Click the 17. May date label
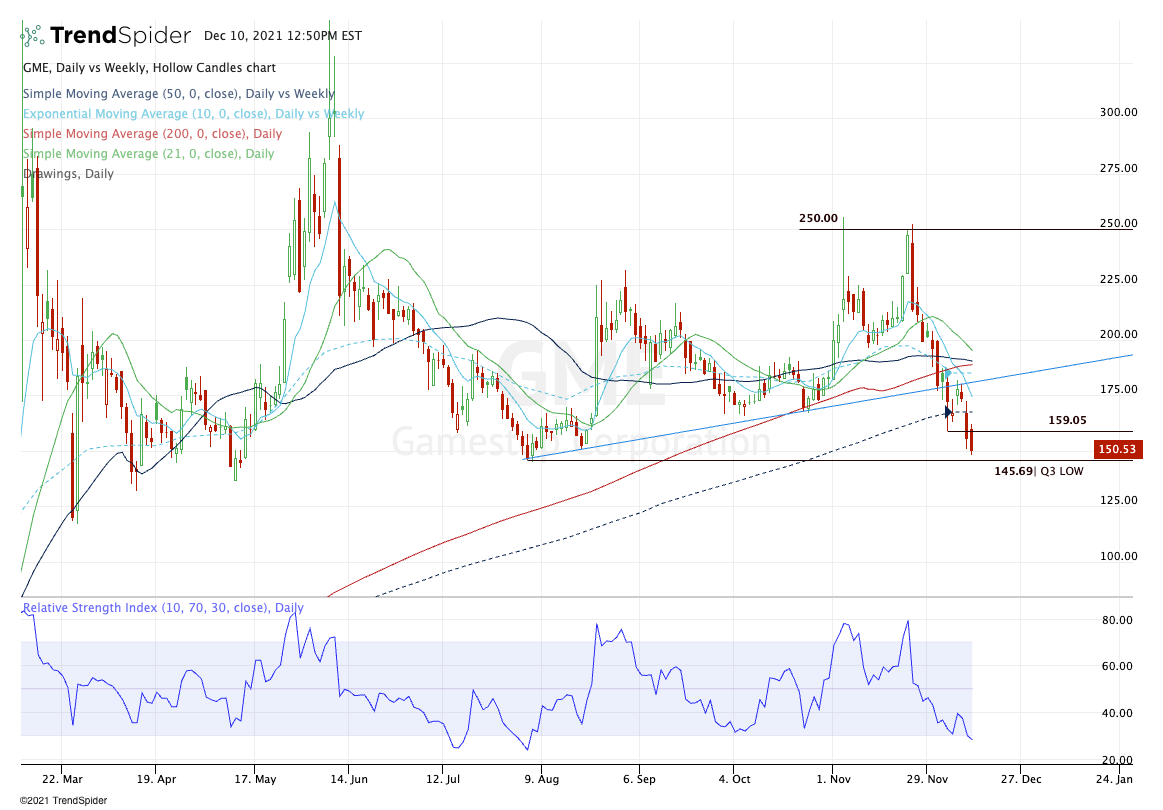 [255, 779]
